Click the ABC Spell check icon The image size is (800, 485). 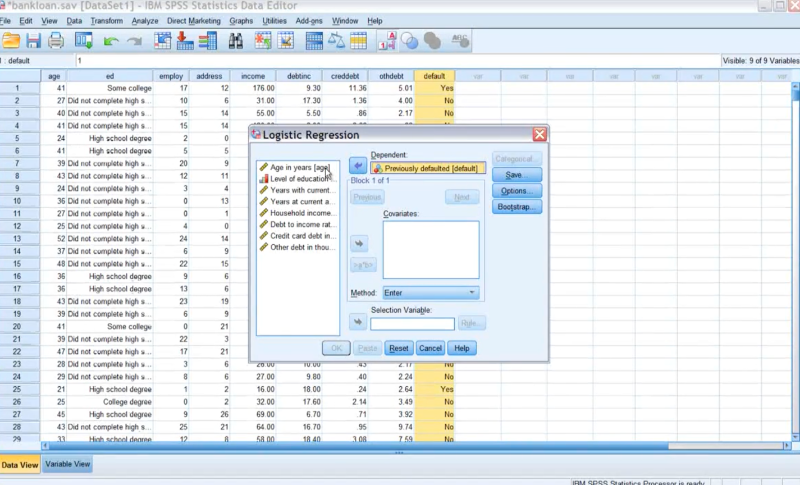pyautogui.click(x=460, y=41)
